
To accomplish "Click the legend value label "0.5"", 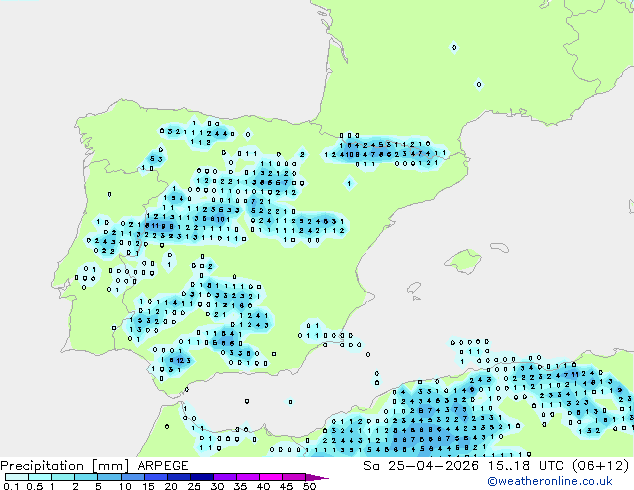I will click(35, 486).
